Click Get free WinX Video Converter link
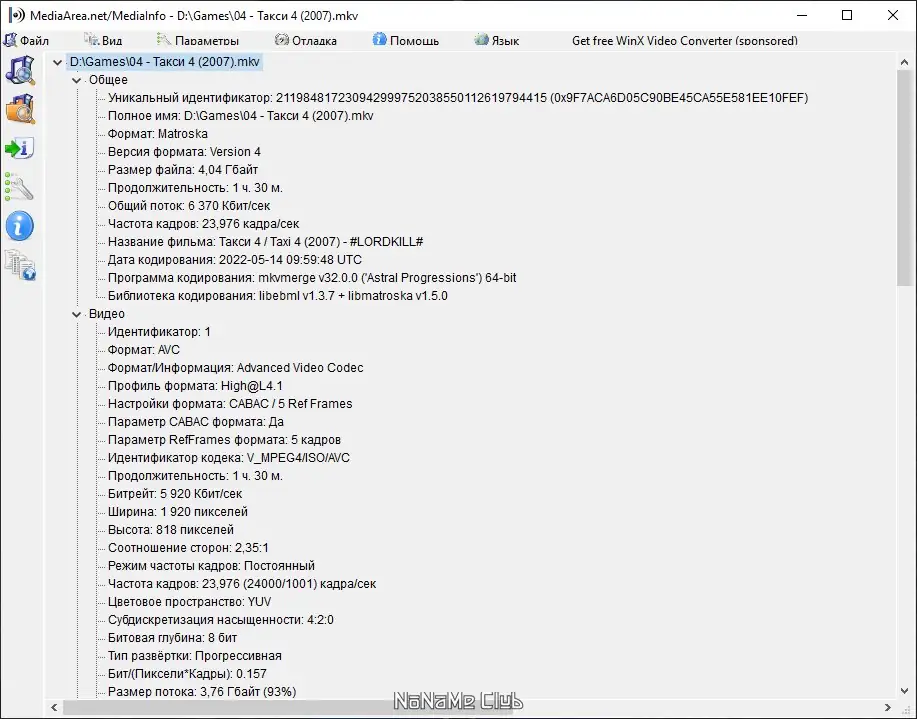 point(684,40)
